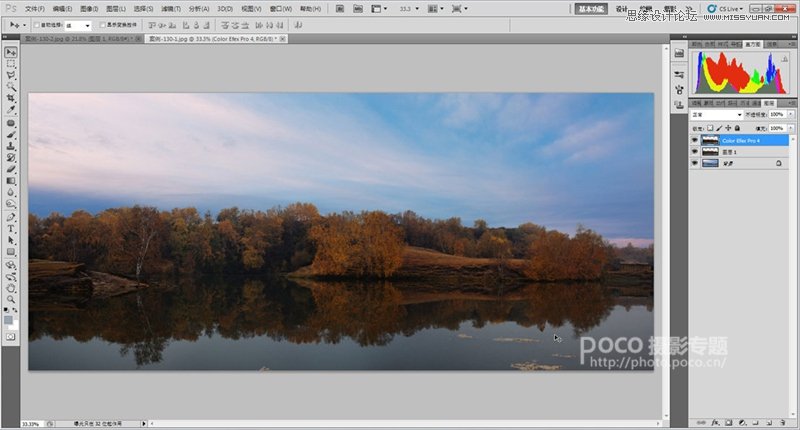The width and height of the screenshot is (800, 430).
Task: Open the layer fill slider arrow
Action: click(791, 128)
